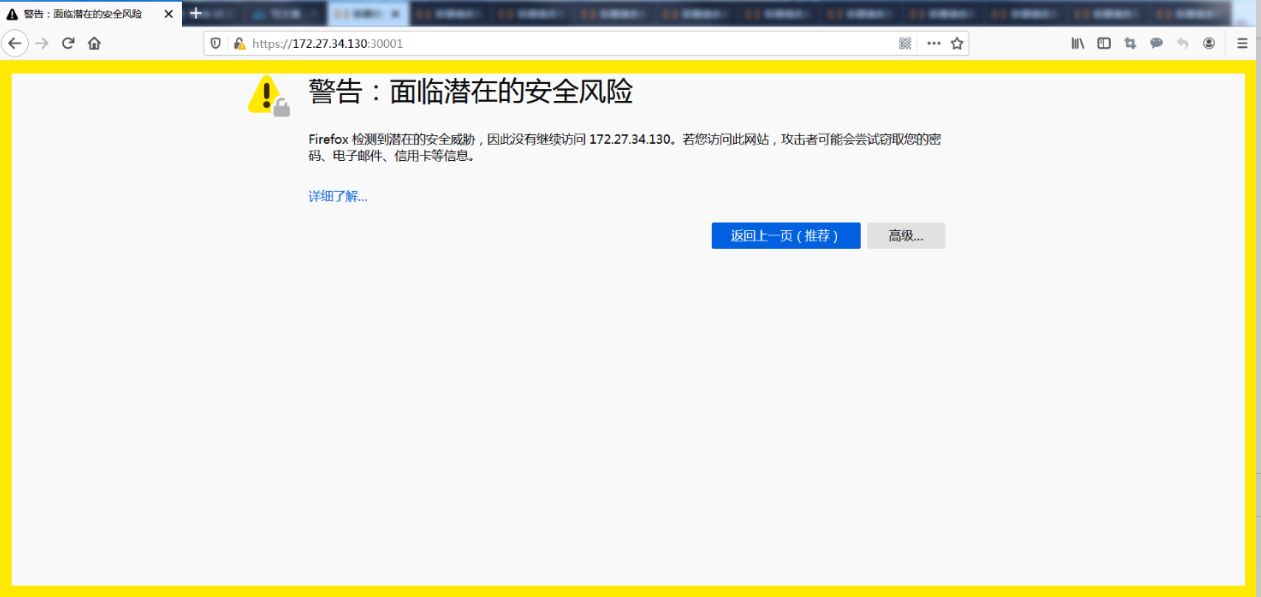1261x597 pixels.
Task: Open the Library bookmarks and history
Action: coord(1078,43)
